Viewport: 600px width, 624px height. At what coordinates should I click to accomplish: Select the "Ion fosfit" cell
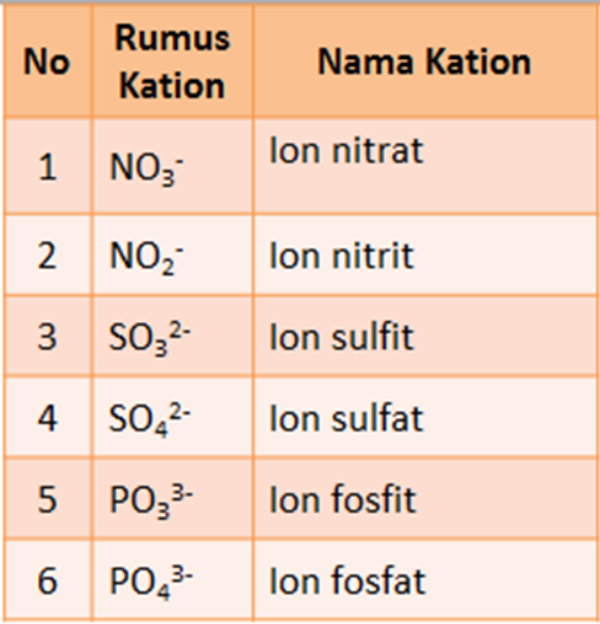pos(425,499)
